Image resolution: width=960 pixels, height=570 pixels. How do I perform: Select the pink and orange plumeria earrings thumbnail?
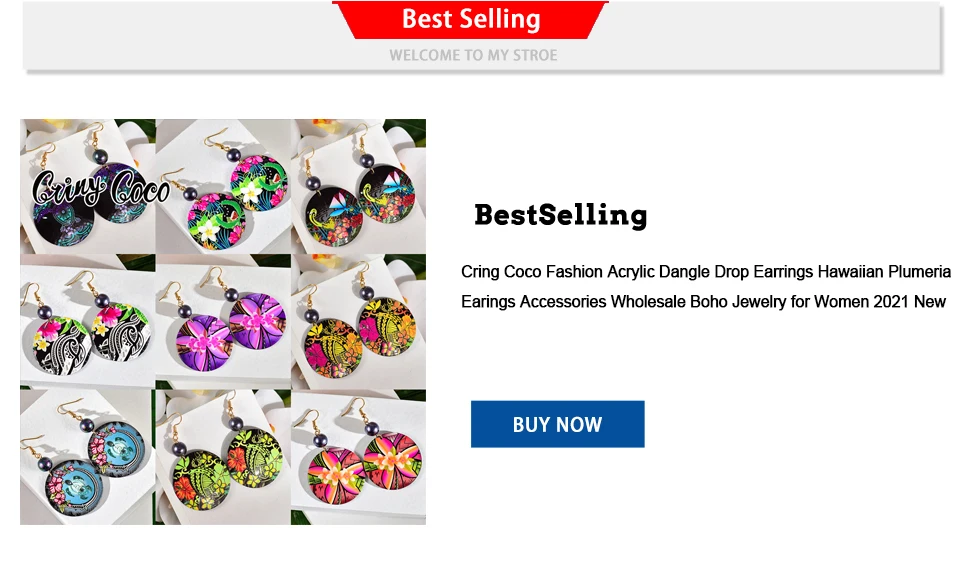pos(359,457)
